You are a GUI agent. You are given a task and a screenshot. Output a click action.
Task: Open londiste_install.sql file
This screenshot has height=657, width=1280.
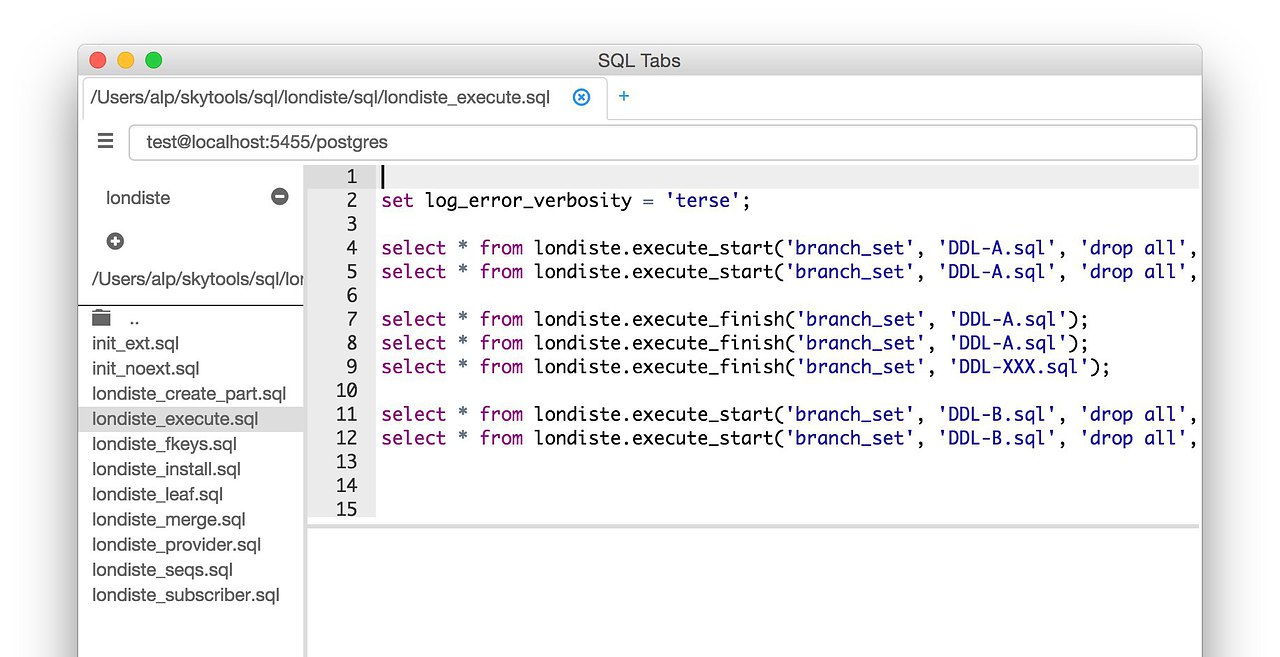coord(167,469)
